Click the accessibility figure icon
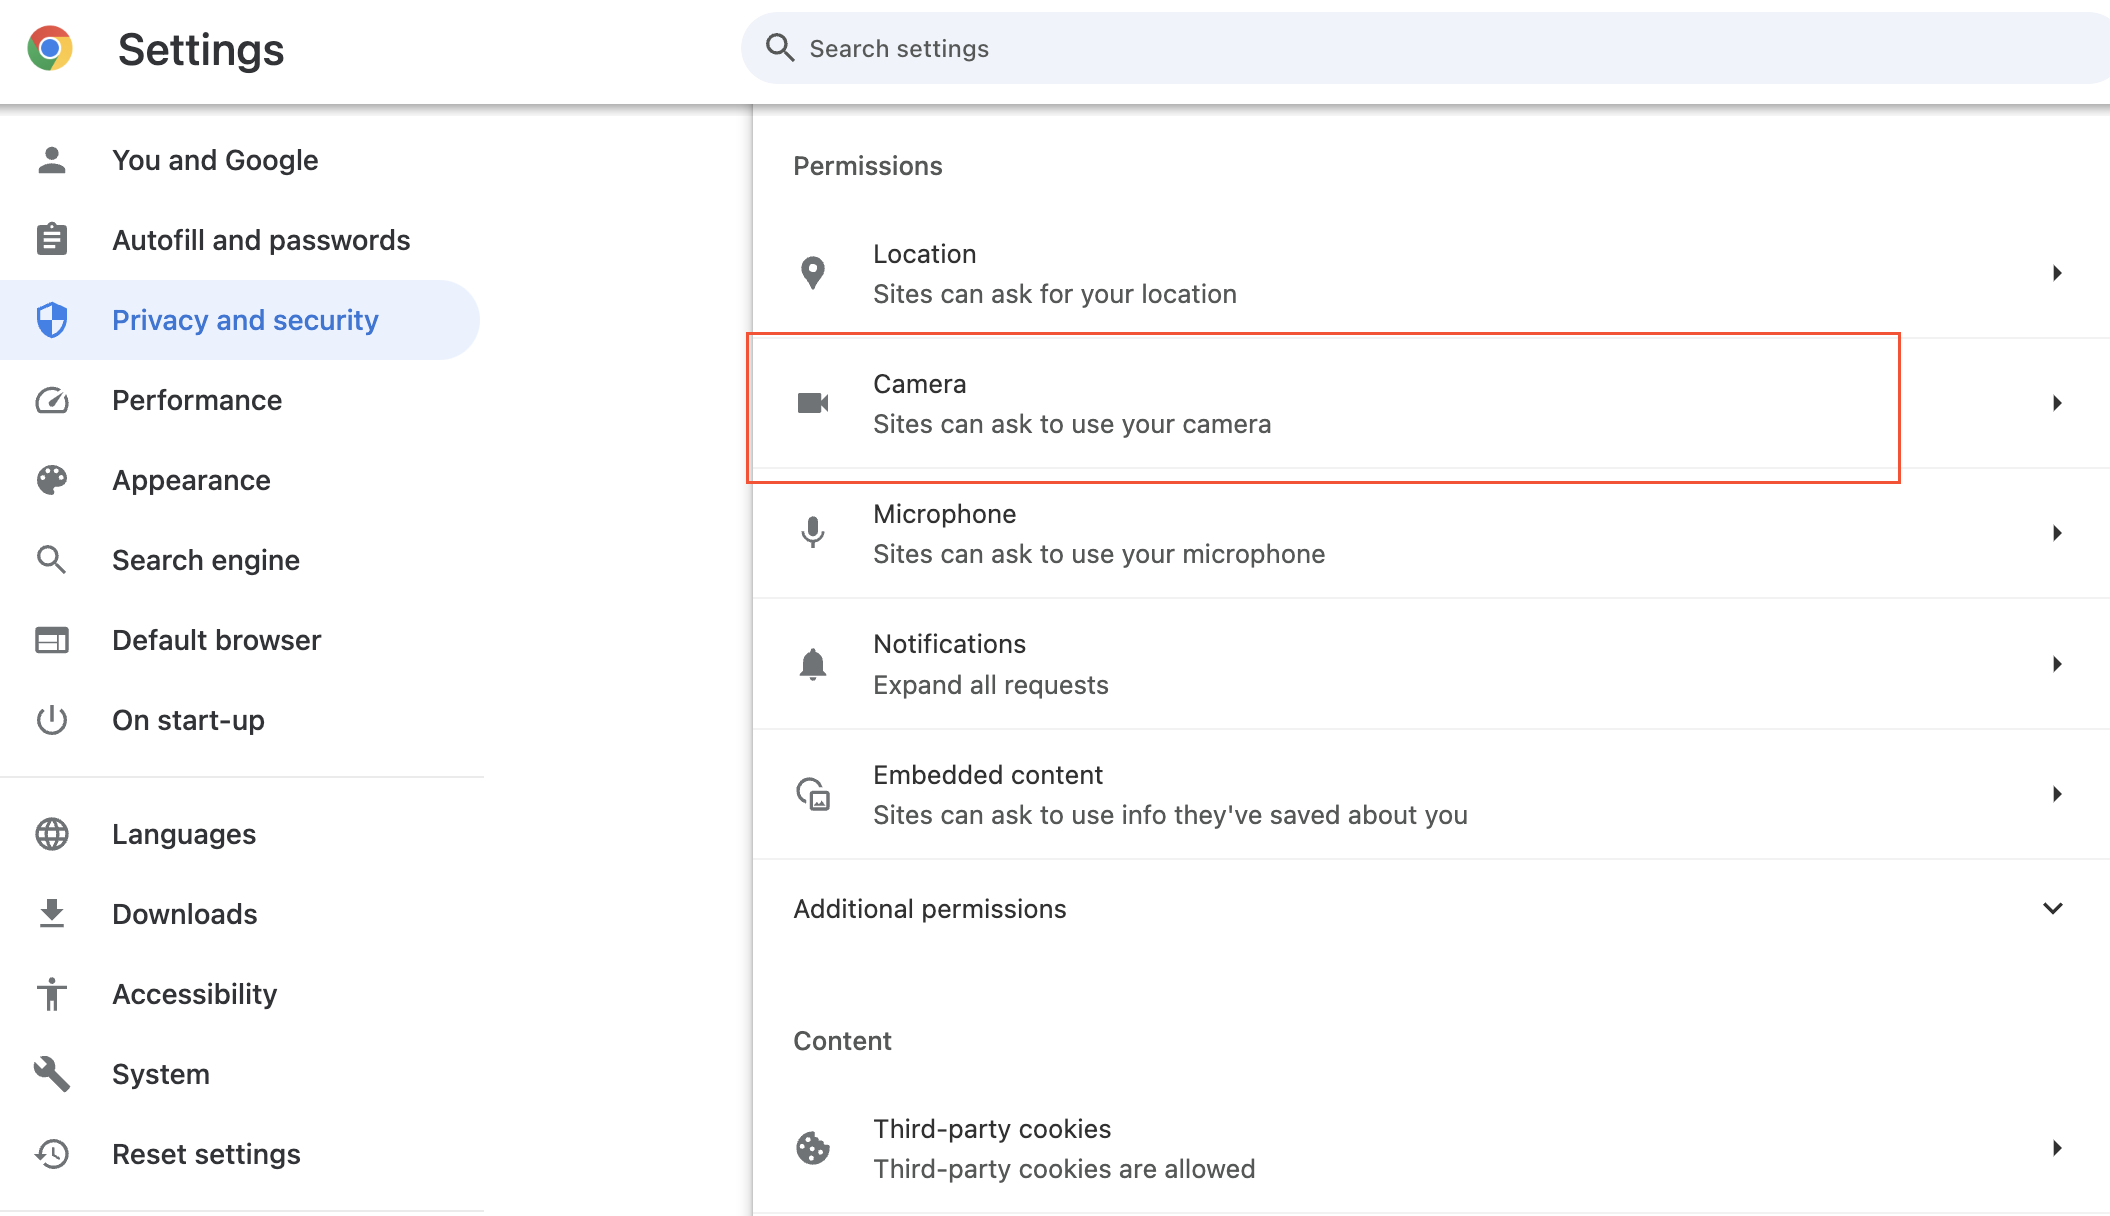 (52, 994)
